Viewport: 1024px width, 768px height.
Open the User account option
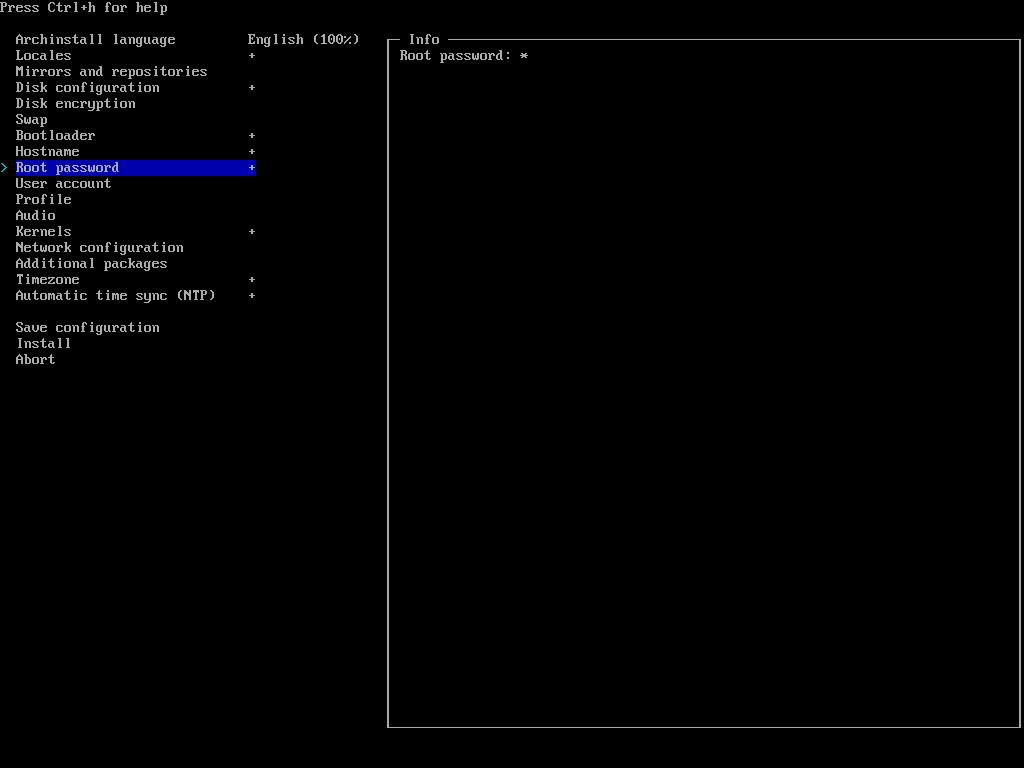63,184
